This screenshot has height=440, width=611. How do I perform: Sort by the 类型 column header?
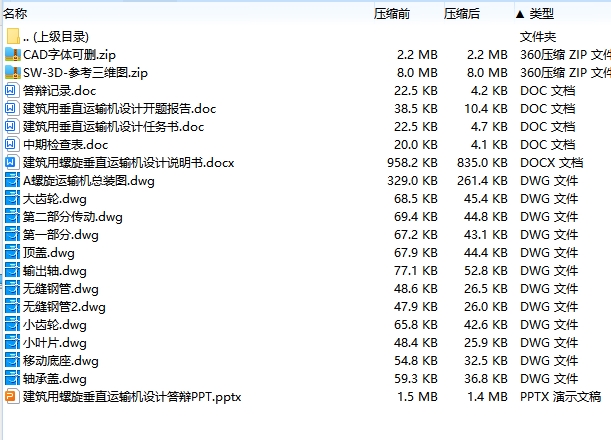tap(541, 14)
